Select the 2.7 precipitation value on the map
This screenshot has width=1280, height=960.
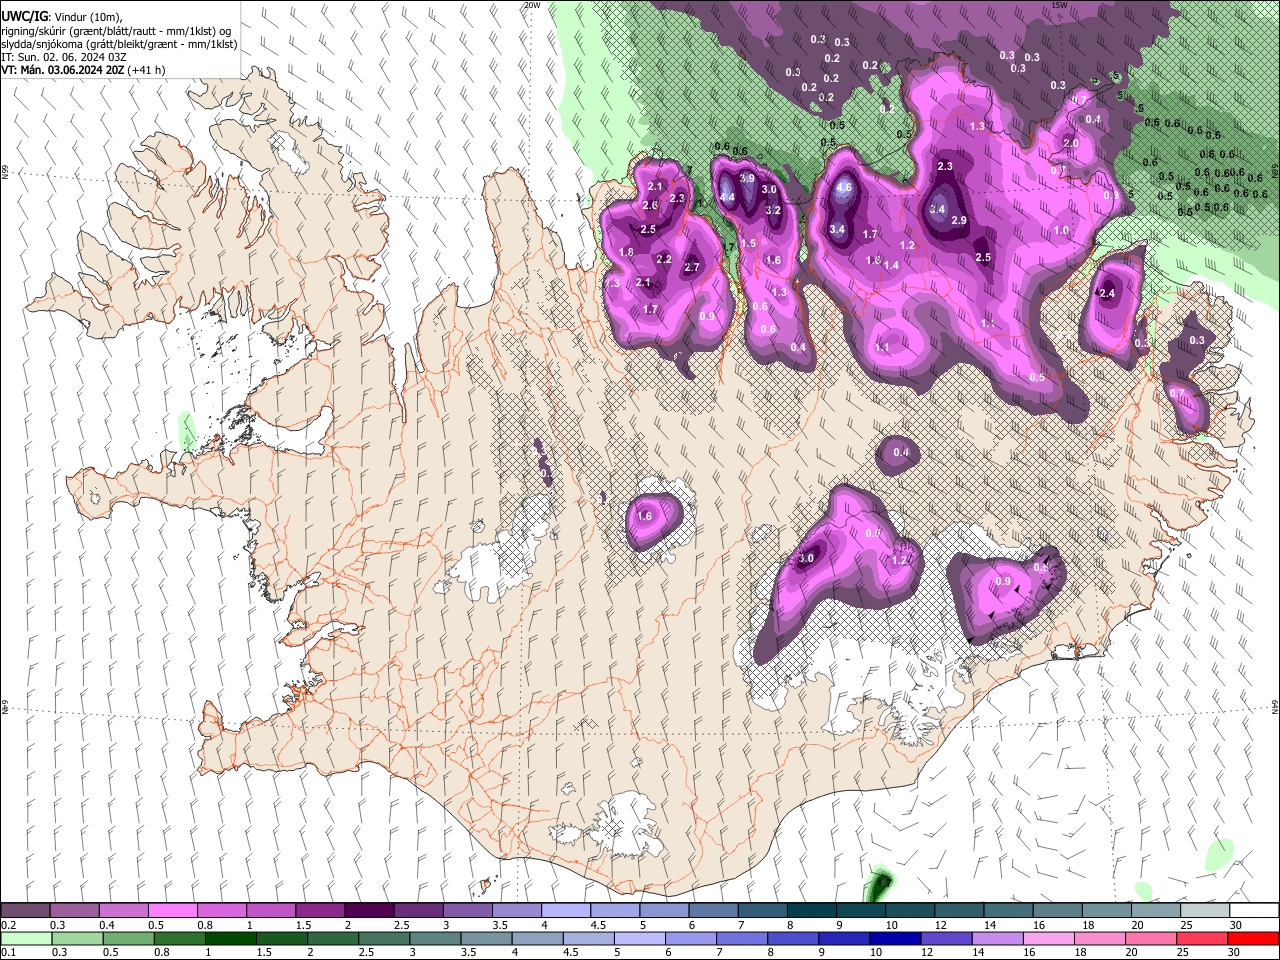[692, 267]
